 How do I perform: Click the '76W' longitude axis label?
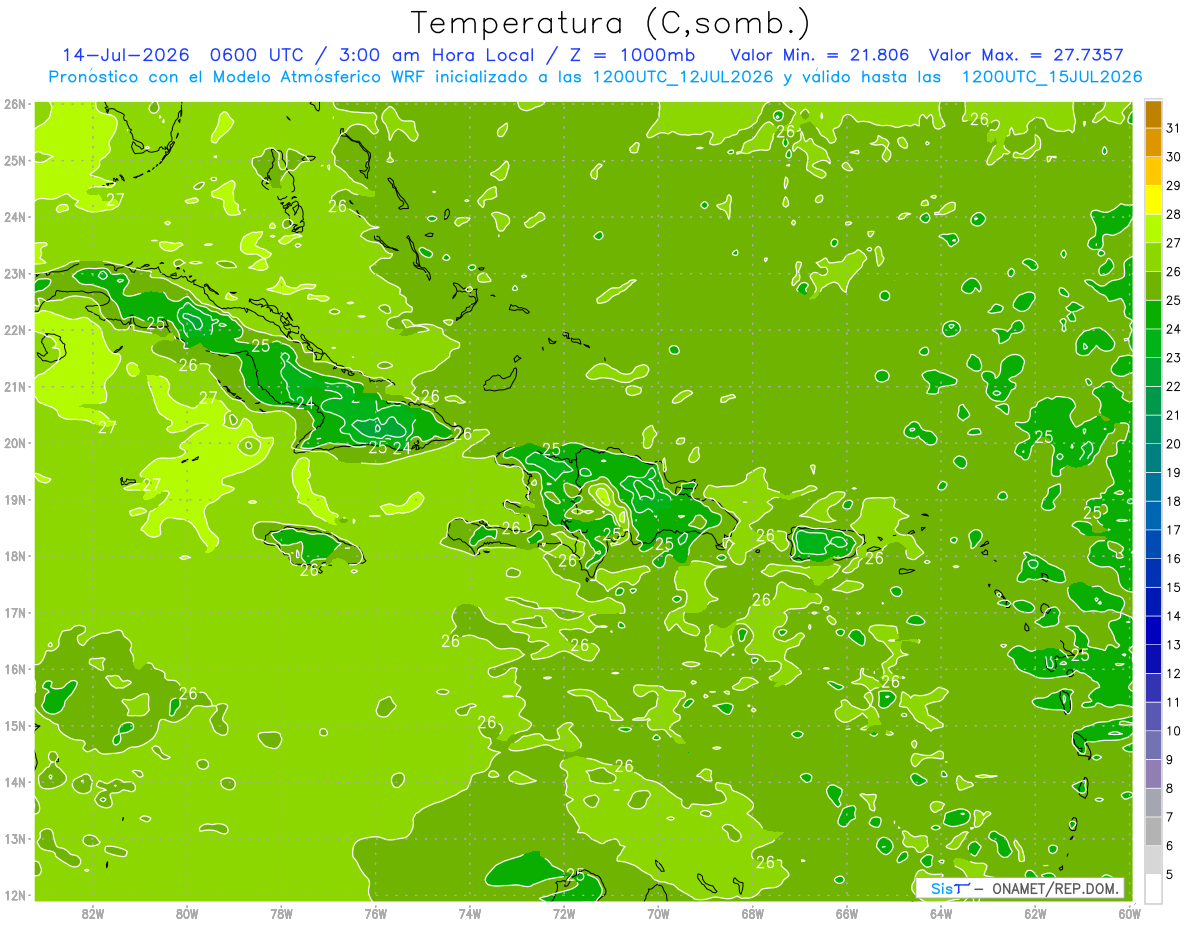[x=375, y=913]
